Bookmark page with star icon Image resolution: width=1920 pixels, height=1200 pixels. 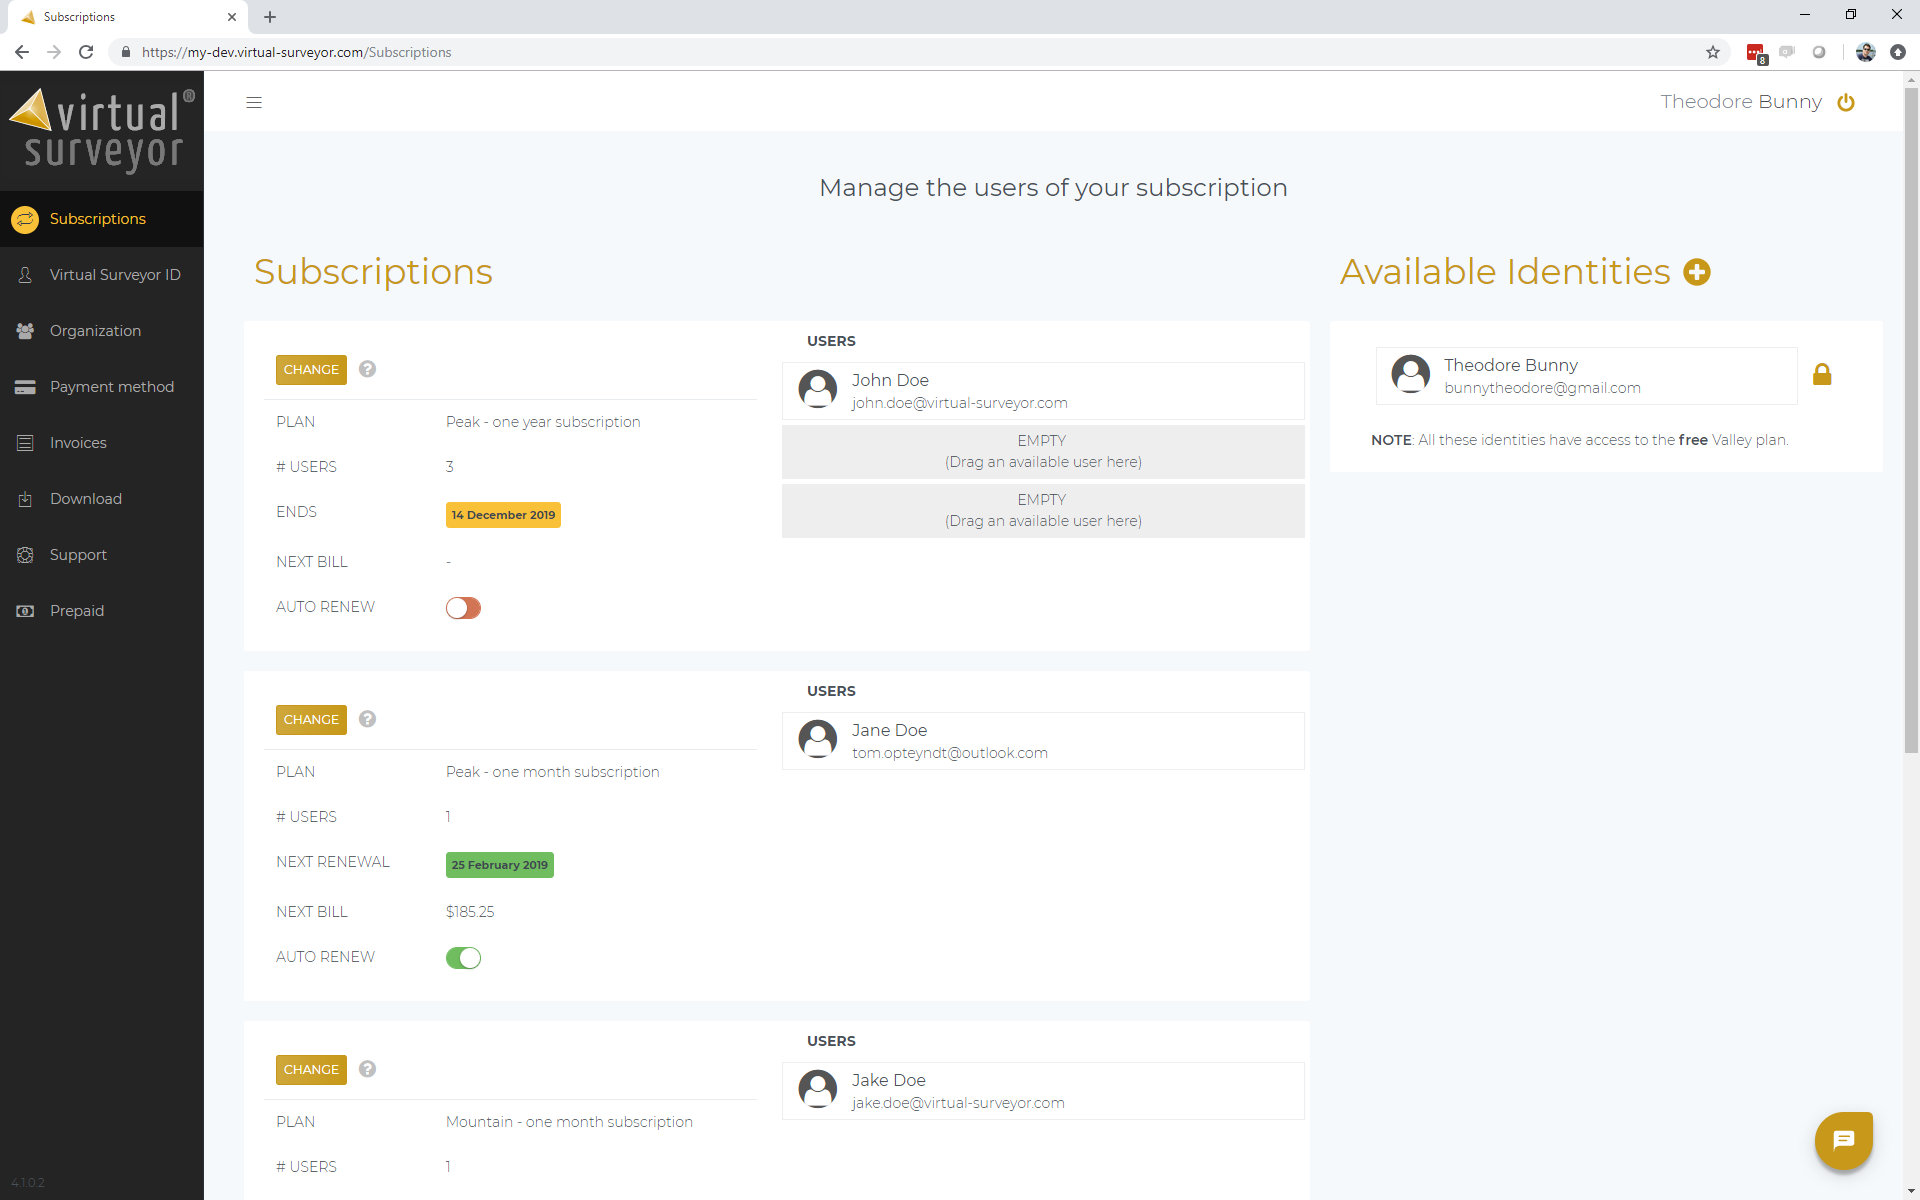[x=1713, y=52]
